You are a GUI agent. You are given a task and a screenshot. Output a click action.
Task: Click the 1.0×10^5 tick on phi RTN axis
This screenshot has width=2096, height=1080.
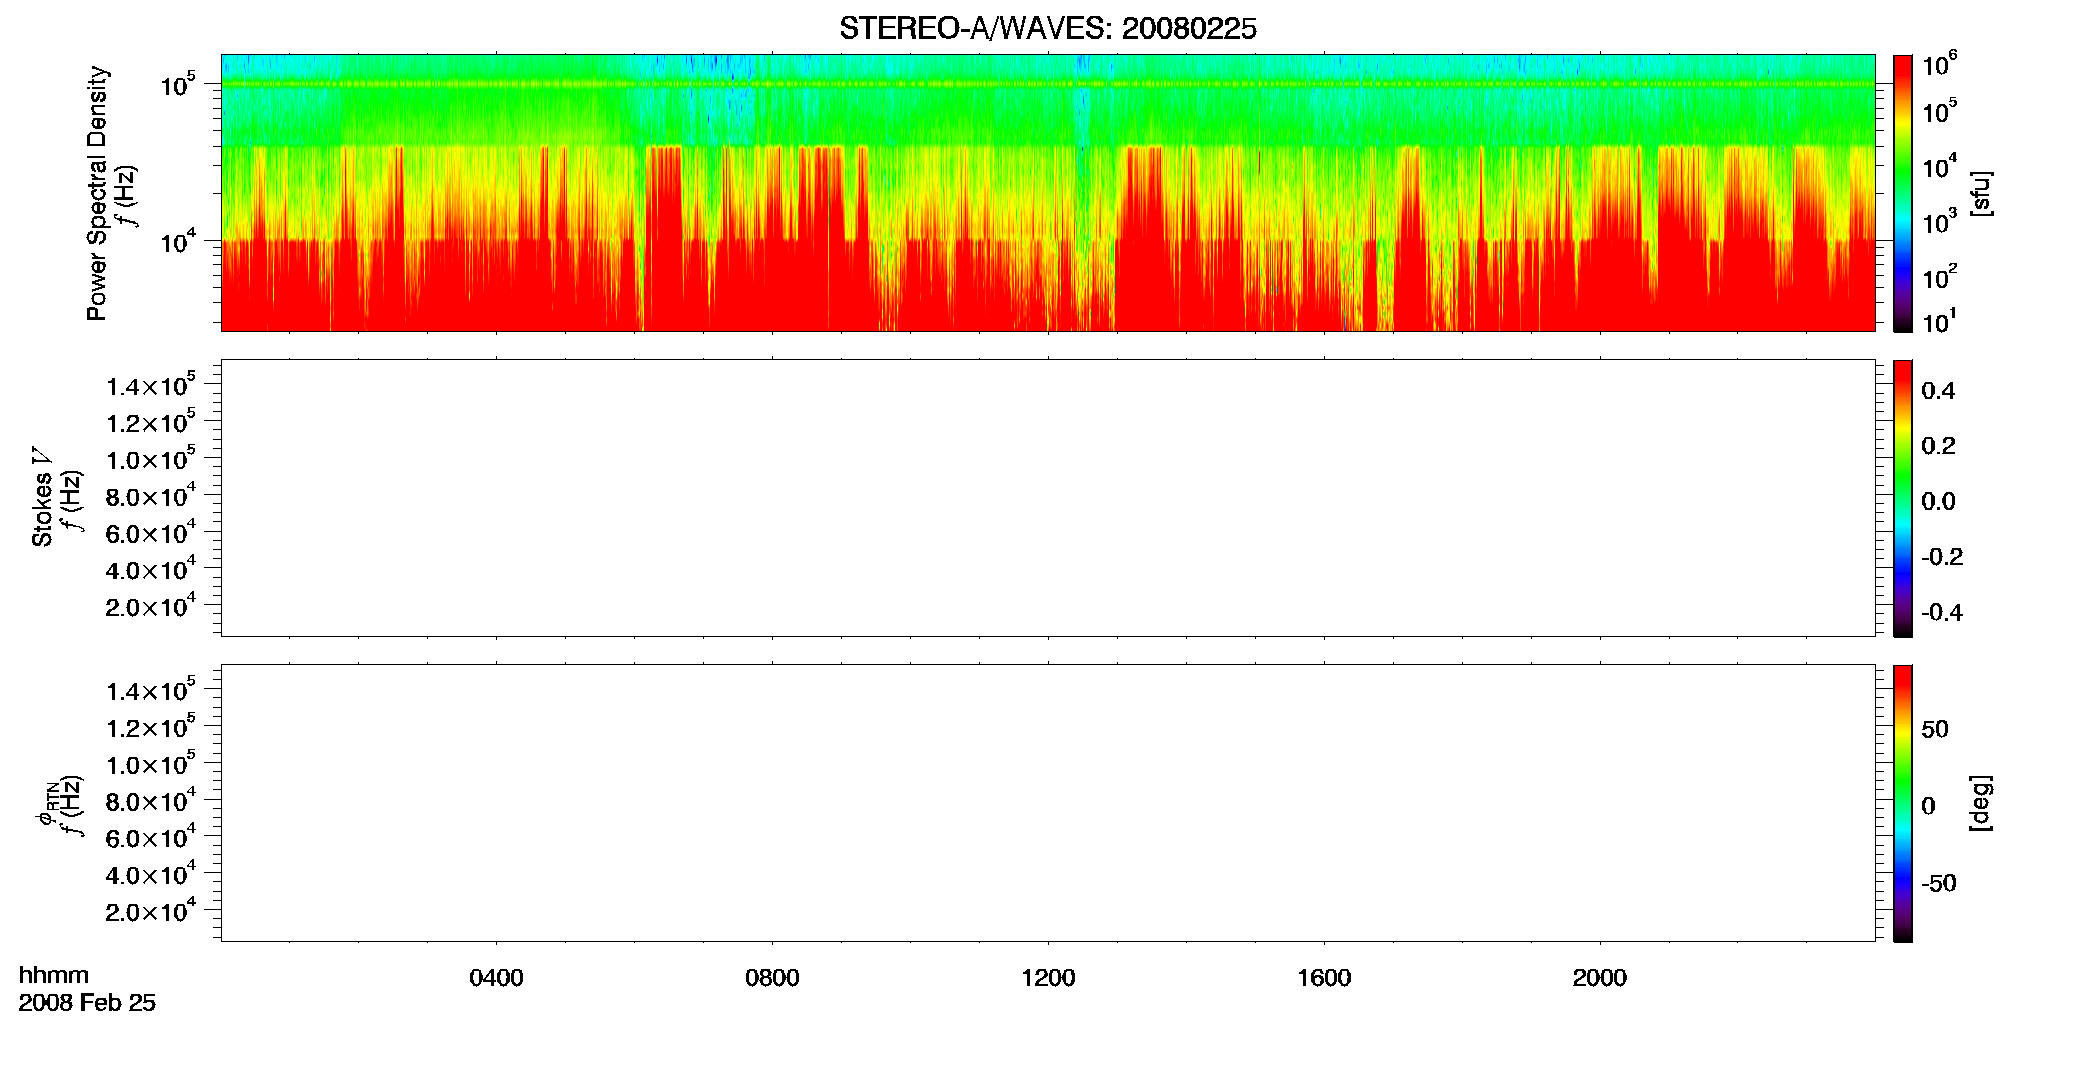151,763
